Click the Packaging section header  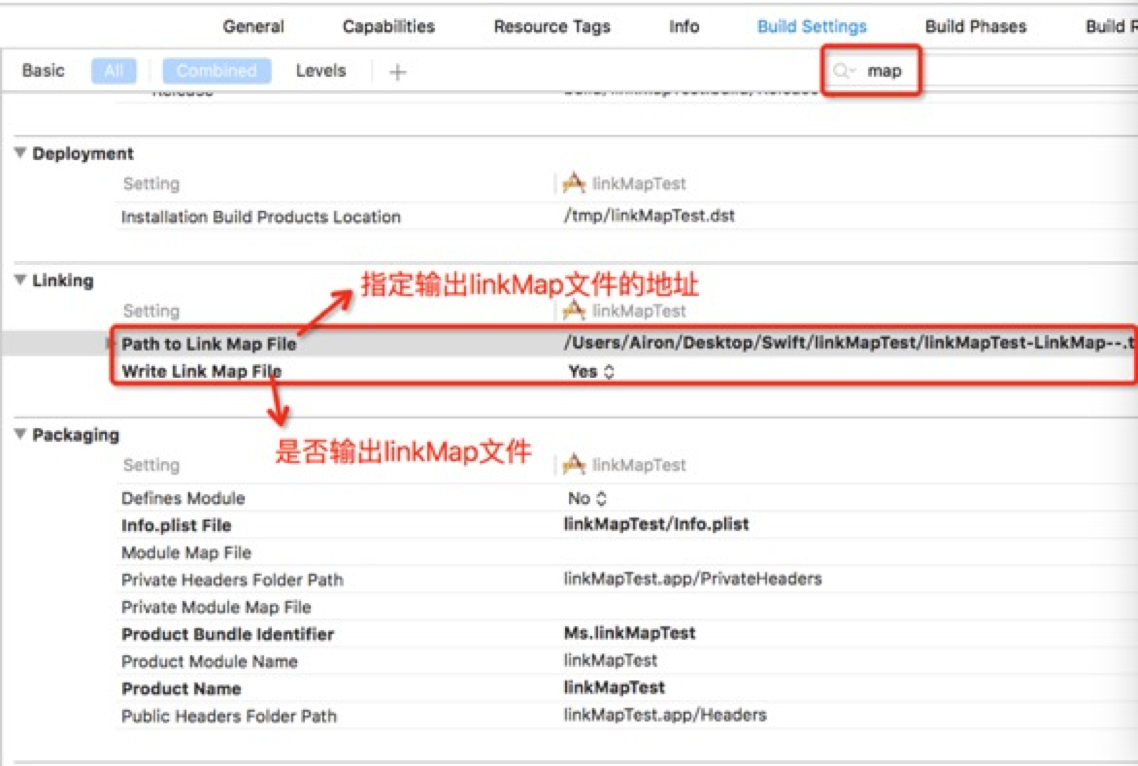pos(75,435)
